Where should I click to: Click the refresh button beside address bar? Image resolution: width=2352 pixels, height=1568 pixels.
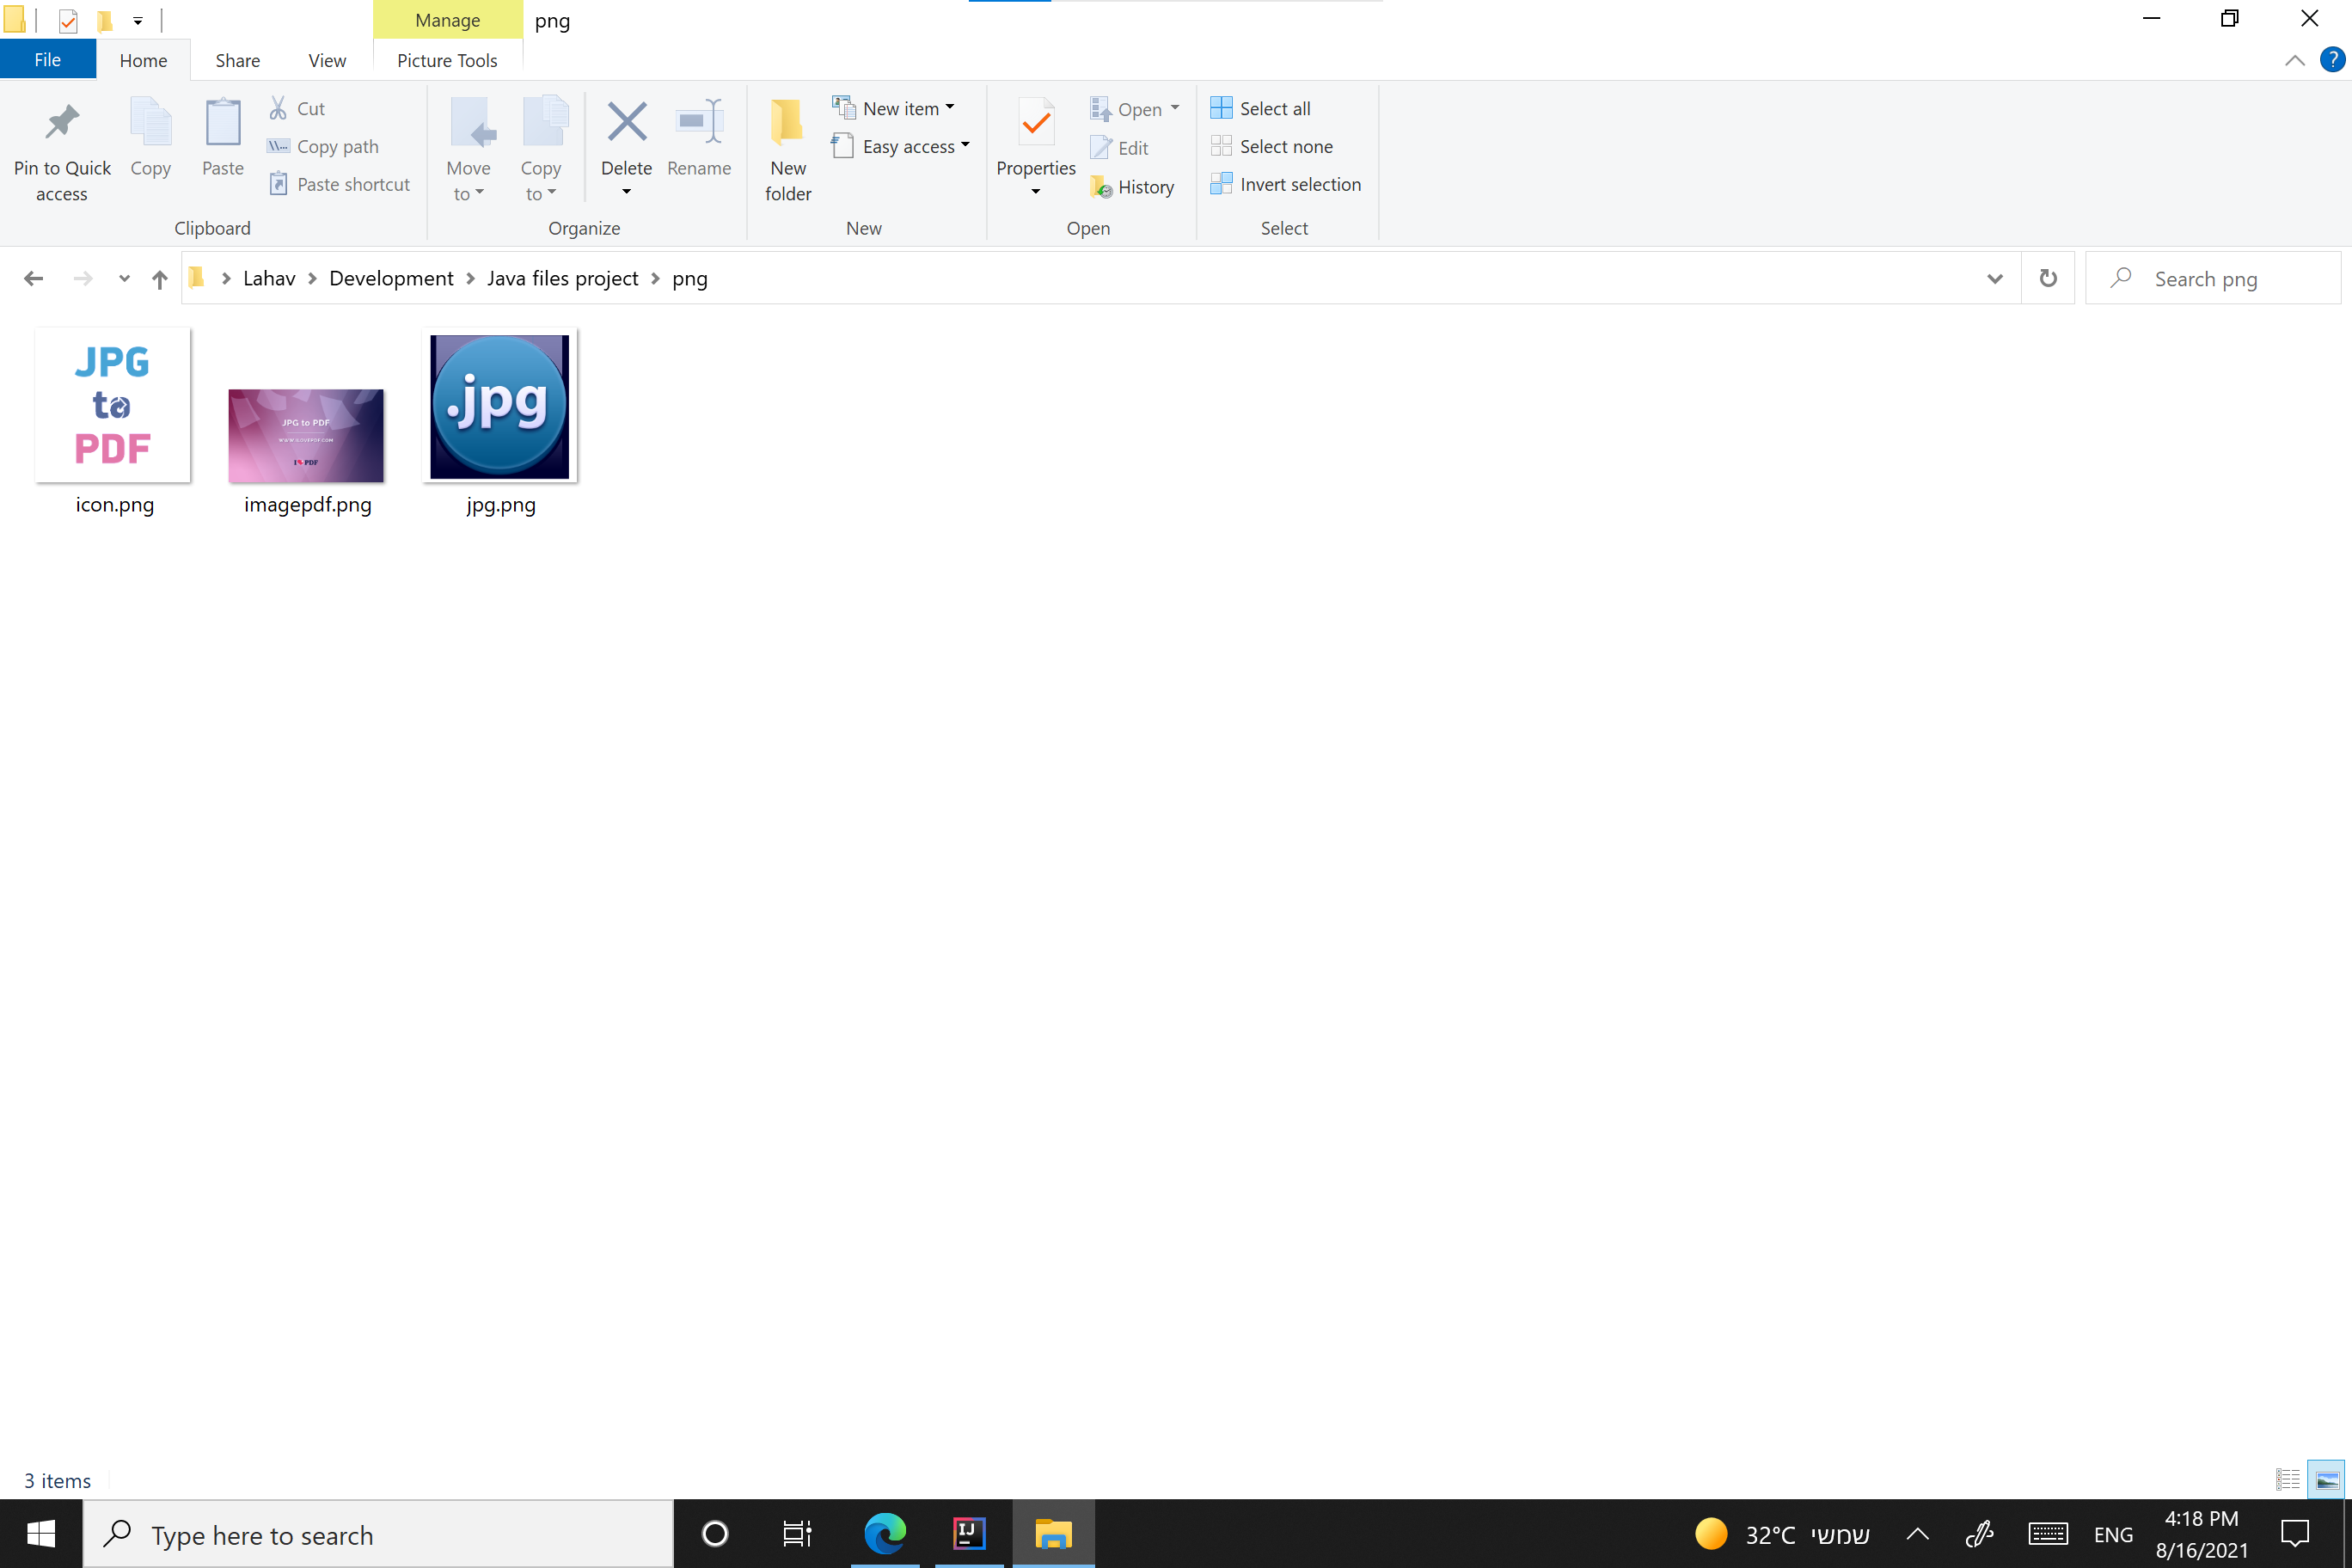(2047, 278)
